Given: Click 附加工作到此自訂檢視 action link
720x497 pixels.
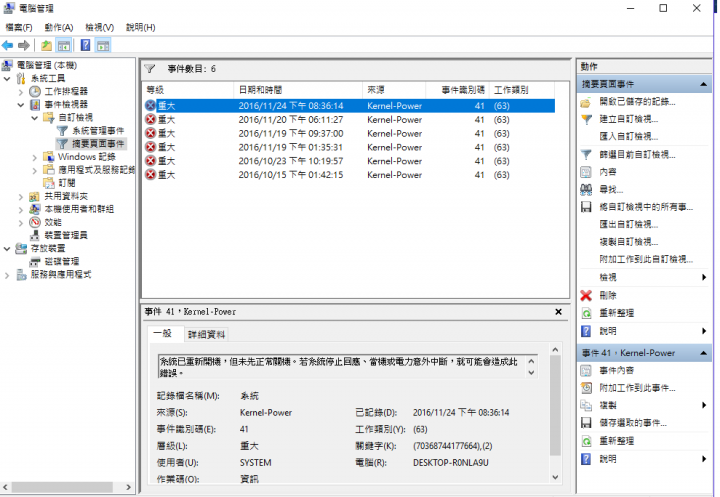Looking at the screenshot, I should tap(646, 260).
